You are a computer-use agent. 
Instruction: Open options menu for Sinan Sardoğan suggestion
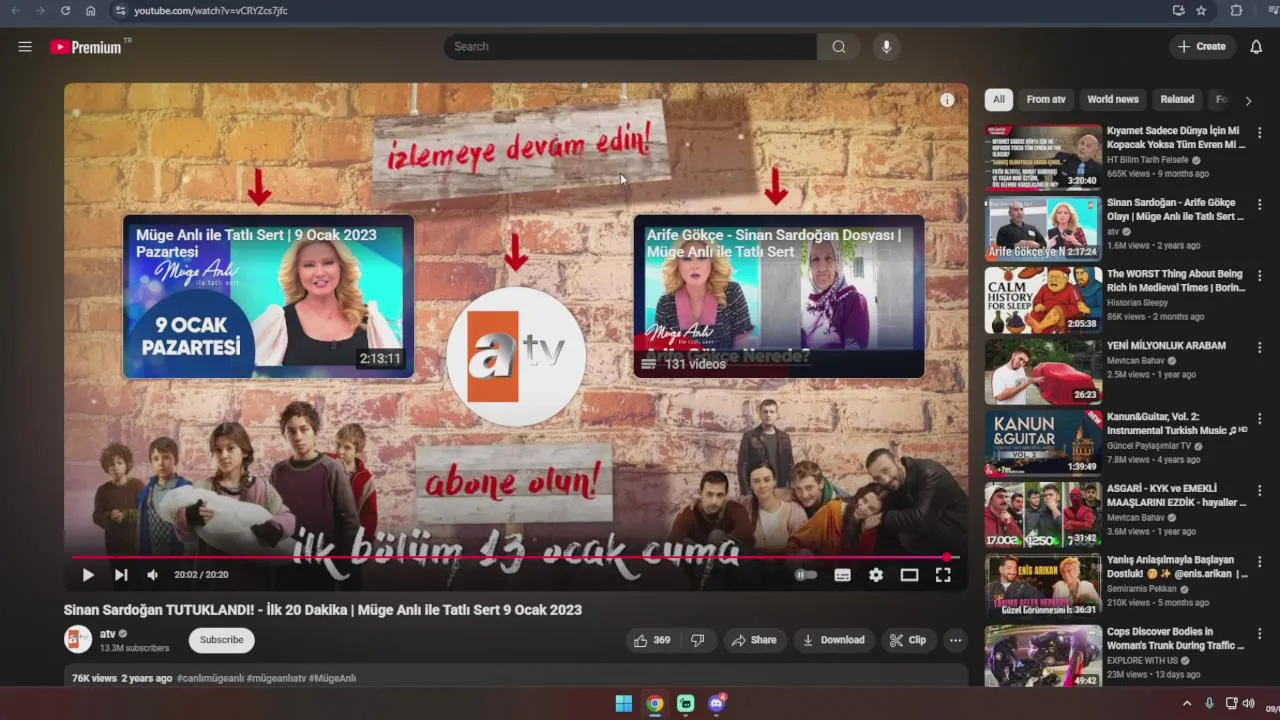[x=1260, y=205]
